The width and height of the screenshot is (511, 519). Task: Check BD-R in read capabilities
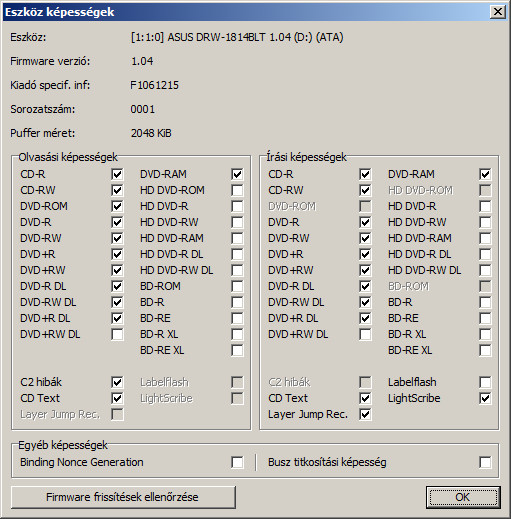tap(237, 302)
